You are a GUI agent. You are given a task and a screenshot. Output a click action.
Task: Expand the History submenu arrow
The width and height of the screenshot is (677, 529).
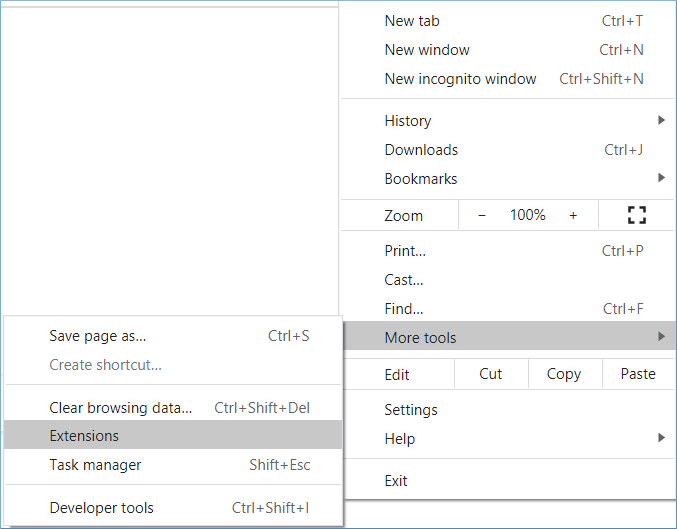(x=661, y=120)
